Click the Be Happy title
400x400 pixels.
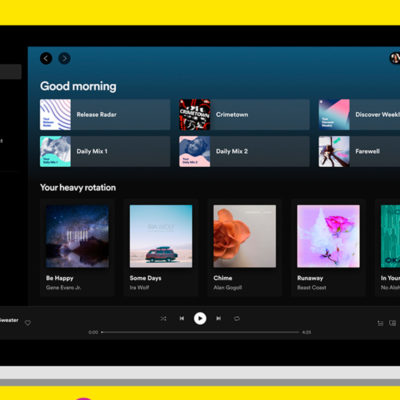coord(60,278)
